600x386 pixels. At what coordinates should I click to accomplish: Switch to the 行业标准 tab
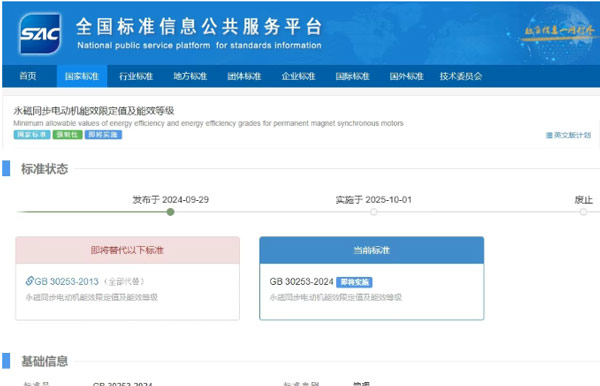coord(136,76)
